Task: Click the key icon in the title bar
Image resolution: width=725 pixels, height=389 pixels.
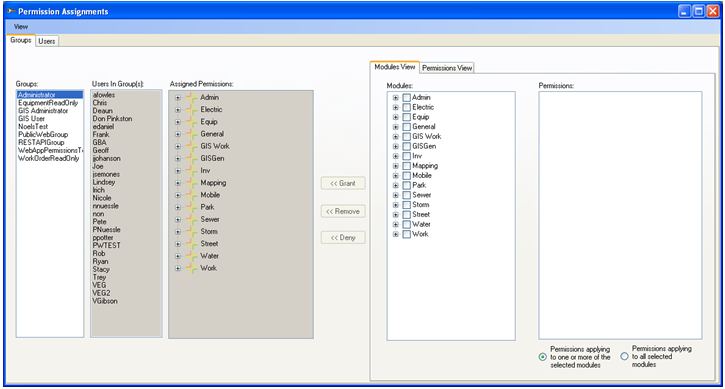Action: [x=11, y=11]
